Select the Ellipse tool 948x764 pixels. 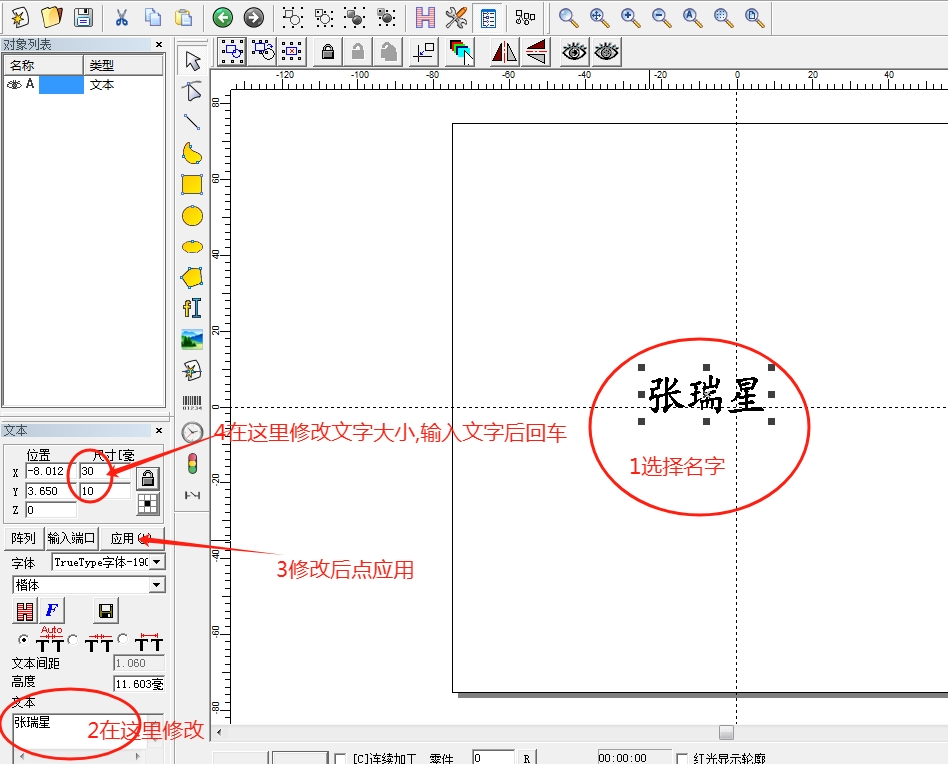tap(192, 247)
